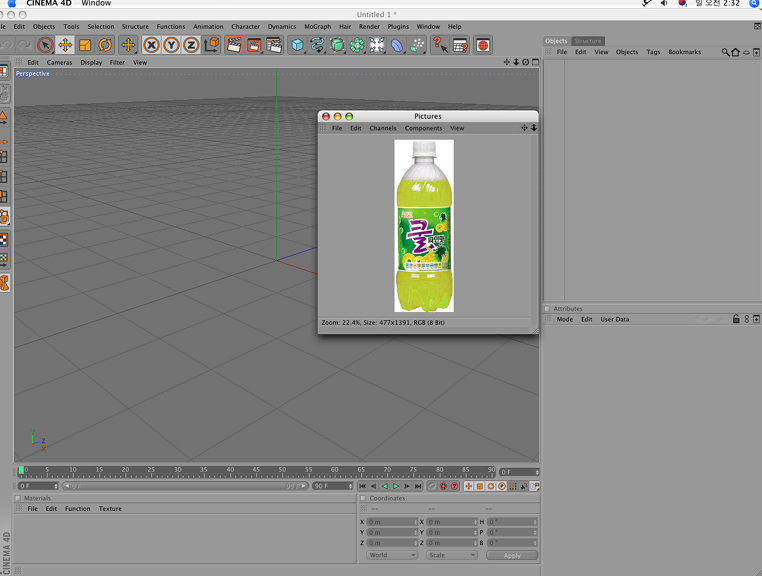Viewport: 762px width, 576px height.
Task: Click the Redo arrow in toolbar
Action: click(24, 45)
